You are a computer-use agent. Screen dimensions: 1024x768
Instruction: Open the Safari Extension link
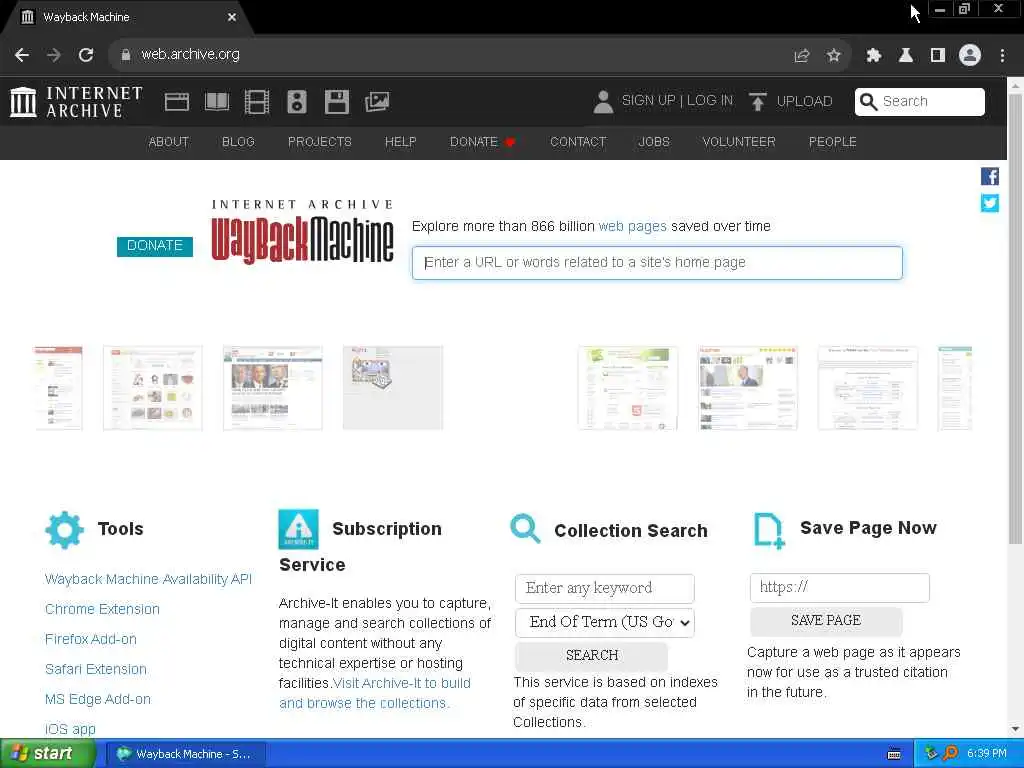[x=96, y=669]
